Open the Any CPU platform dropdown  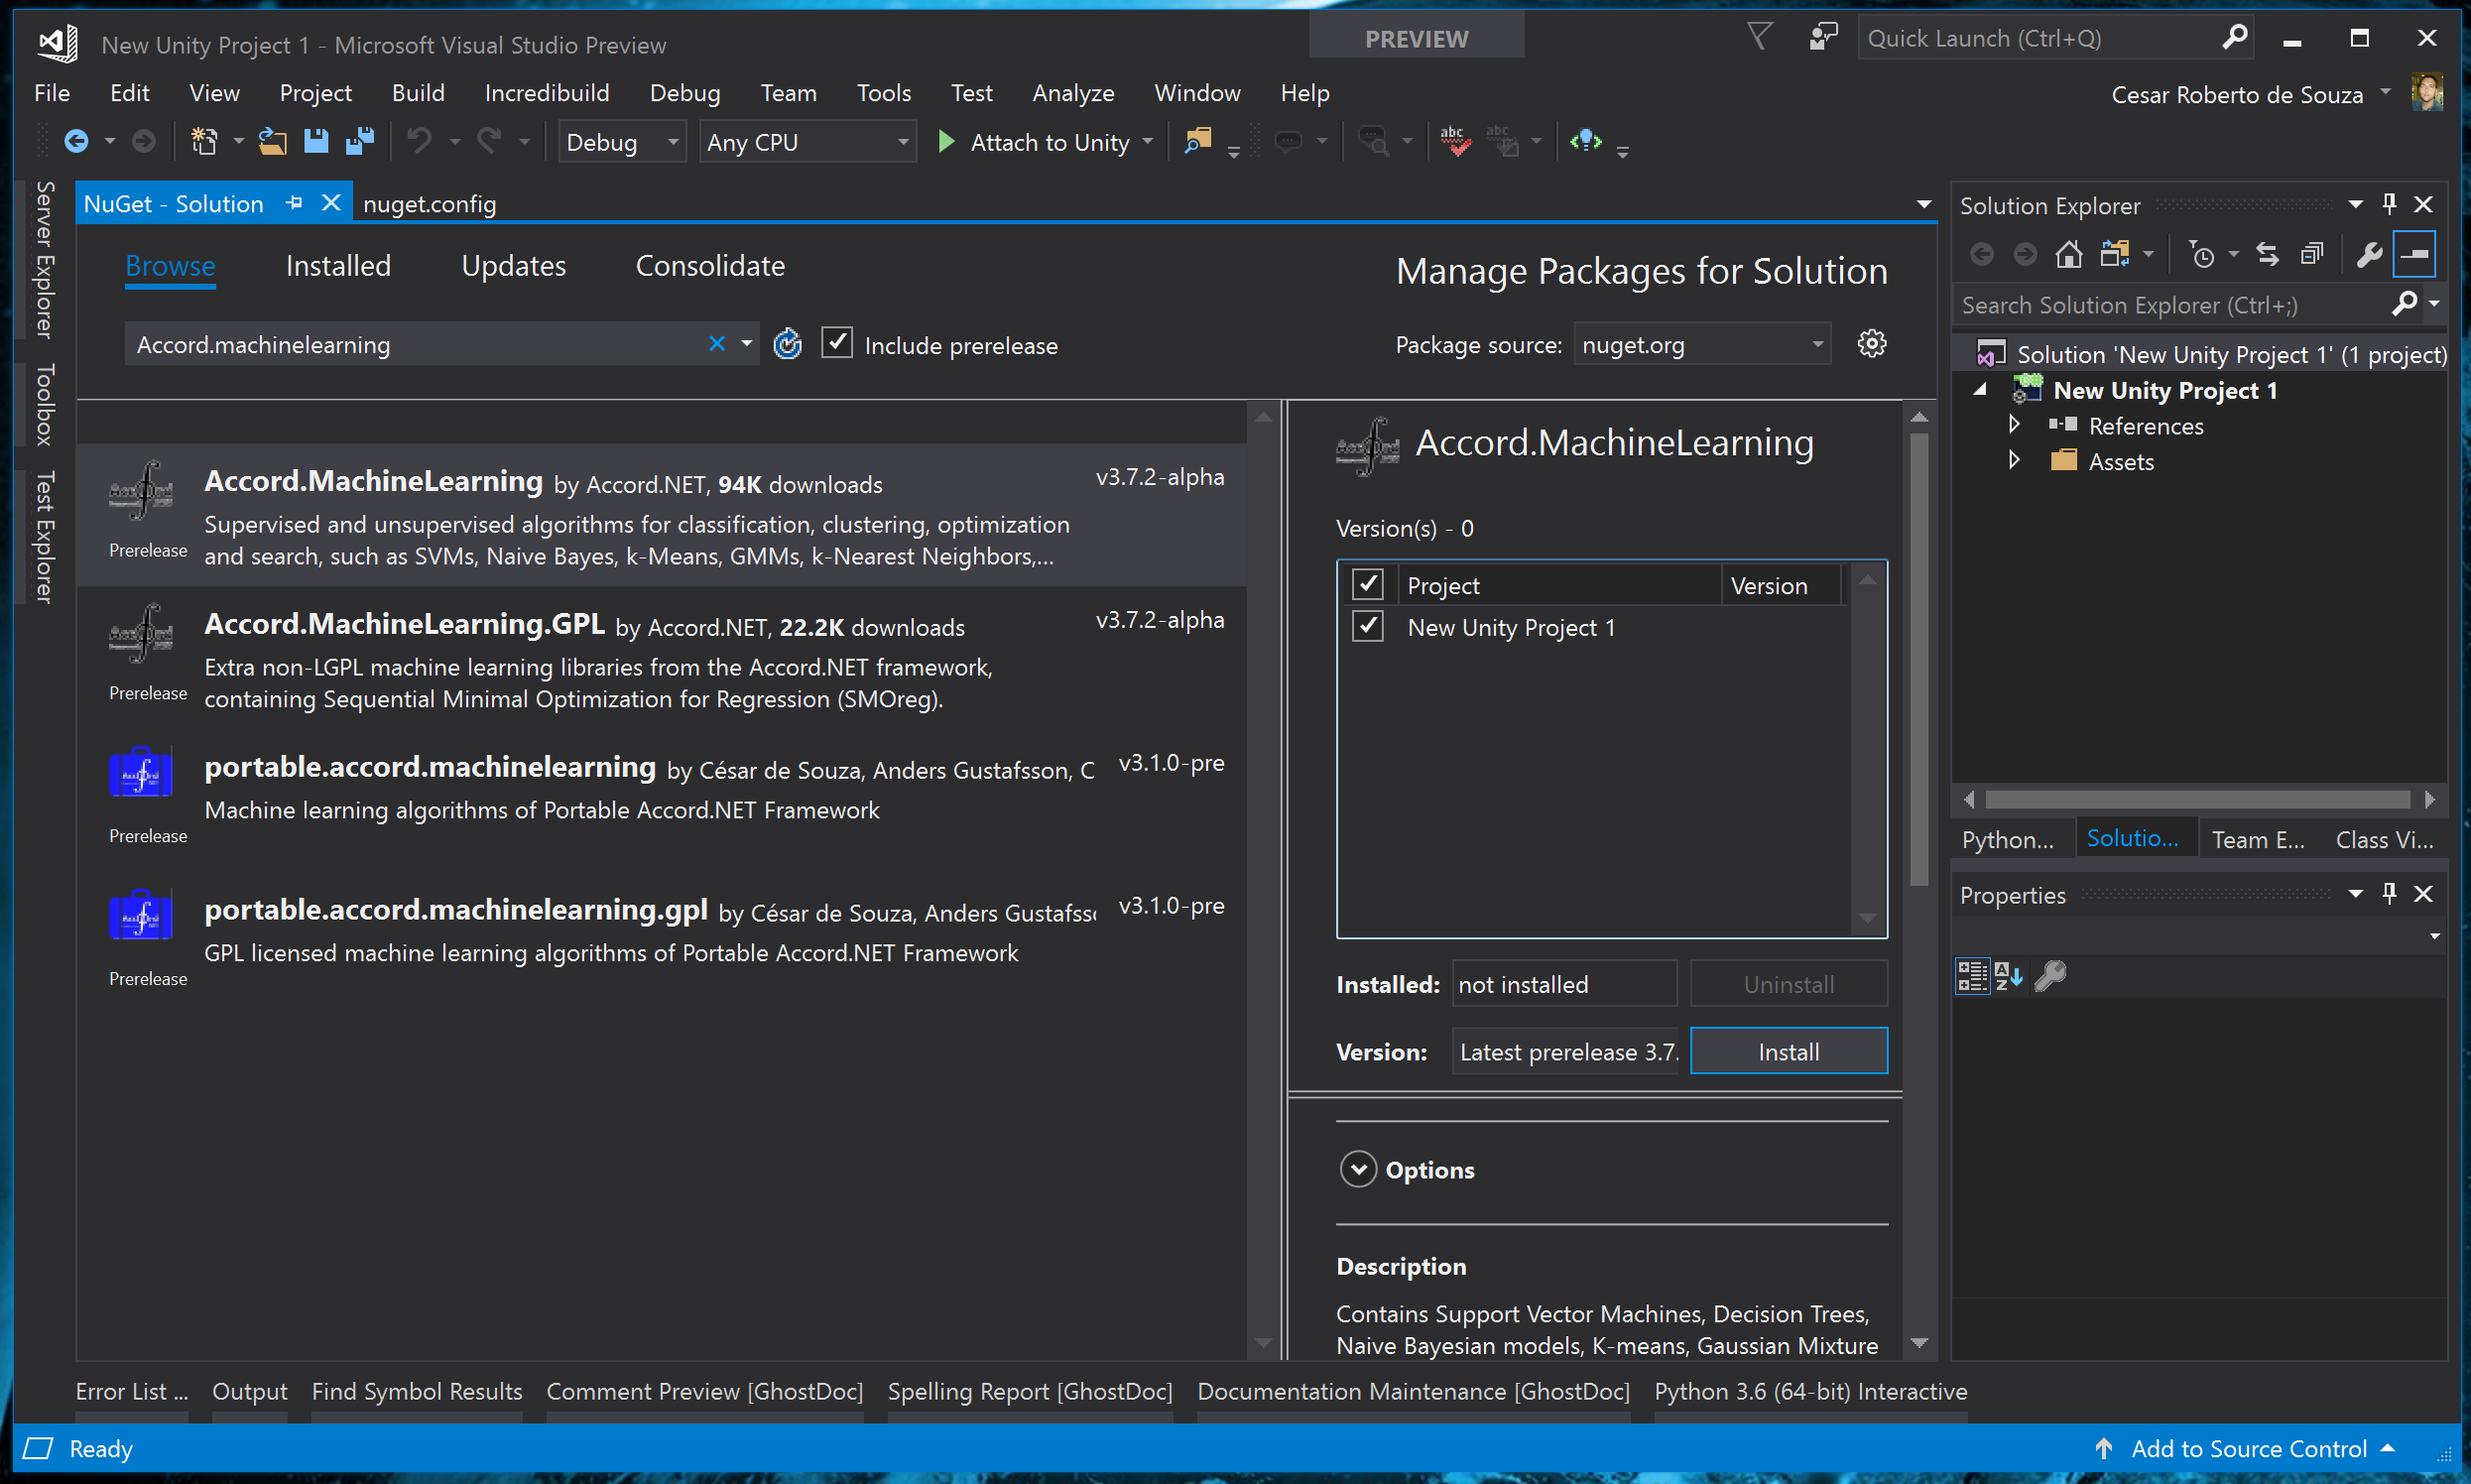(x=808, y=142)
